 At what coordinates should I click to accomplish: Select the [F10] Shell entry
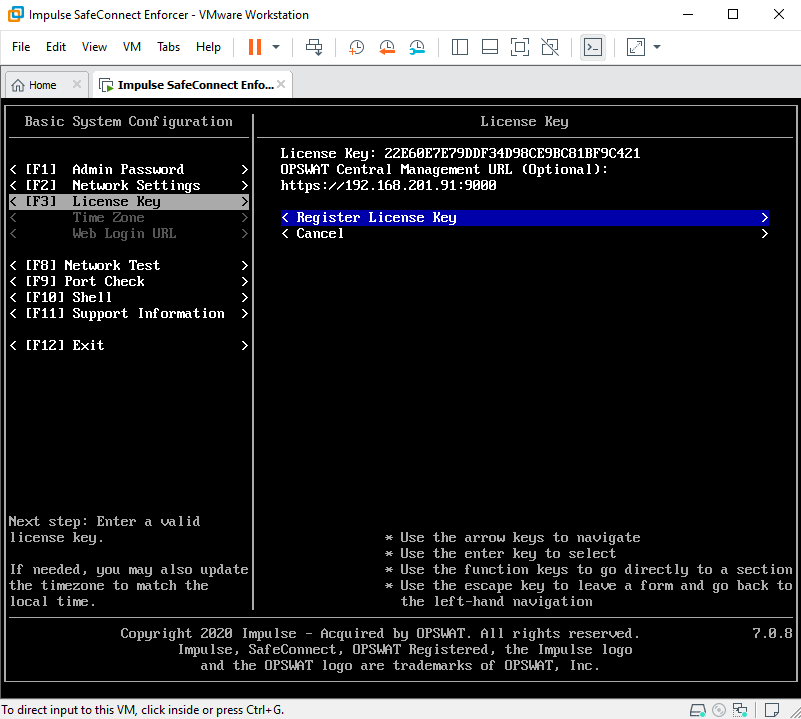point(129,297)
